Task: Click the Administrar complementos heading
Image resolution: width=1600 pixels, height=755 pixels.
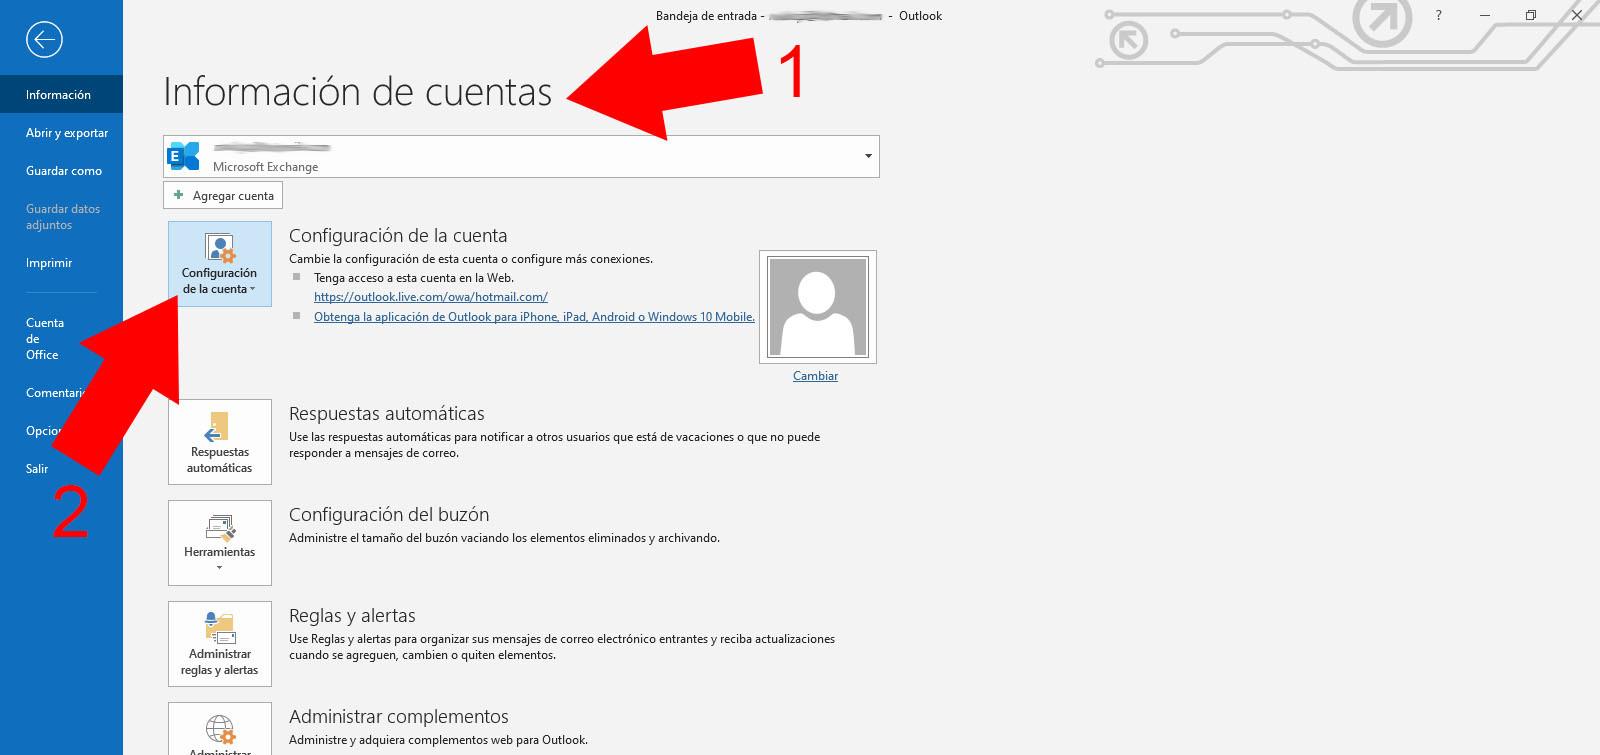Action: point(399,717)
